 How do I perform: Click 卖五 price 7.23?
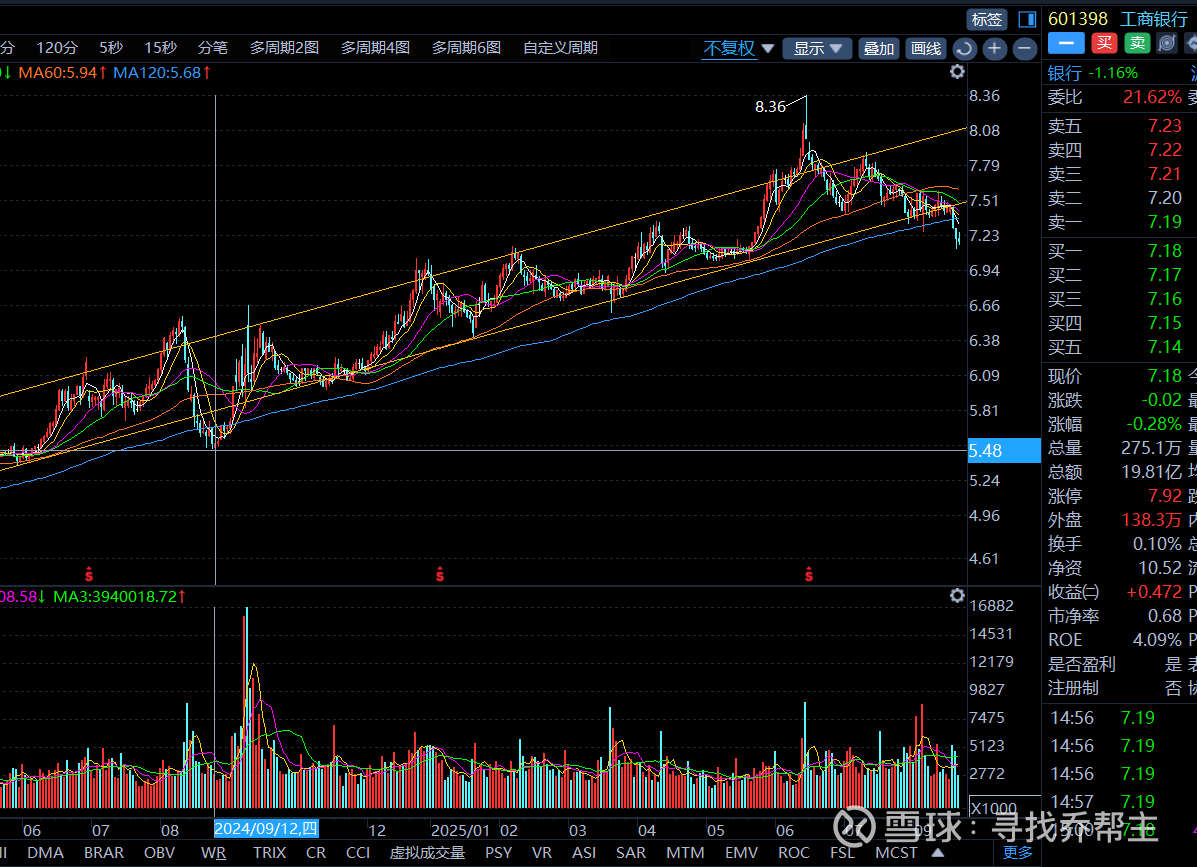[x=1164, y=125]
